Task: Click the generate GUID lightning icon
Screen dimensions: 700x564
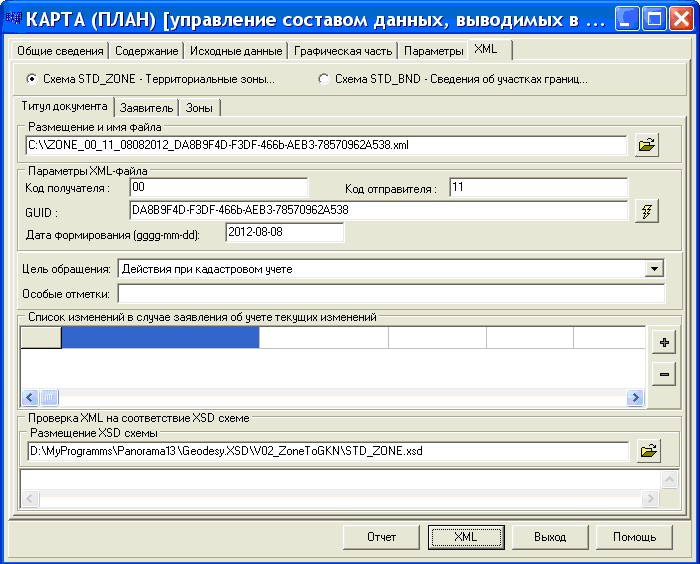Action: [647, 211]
